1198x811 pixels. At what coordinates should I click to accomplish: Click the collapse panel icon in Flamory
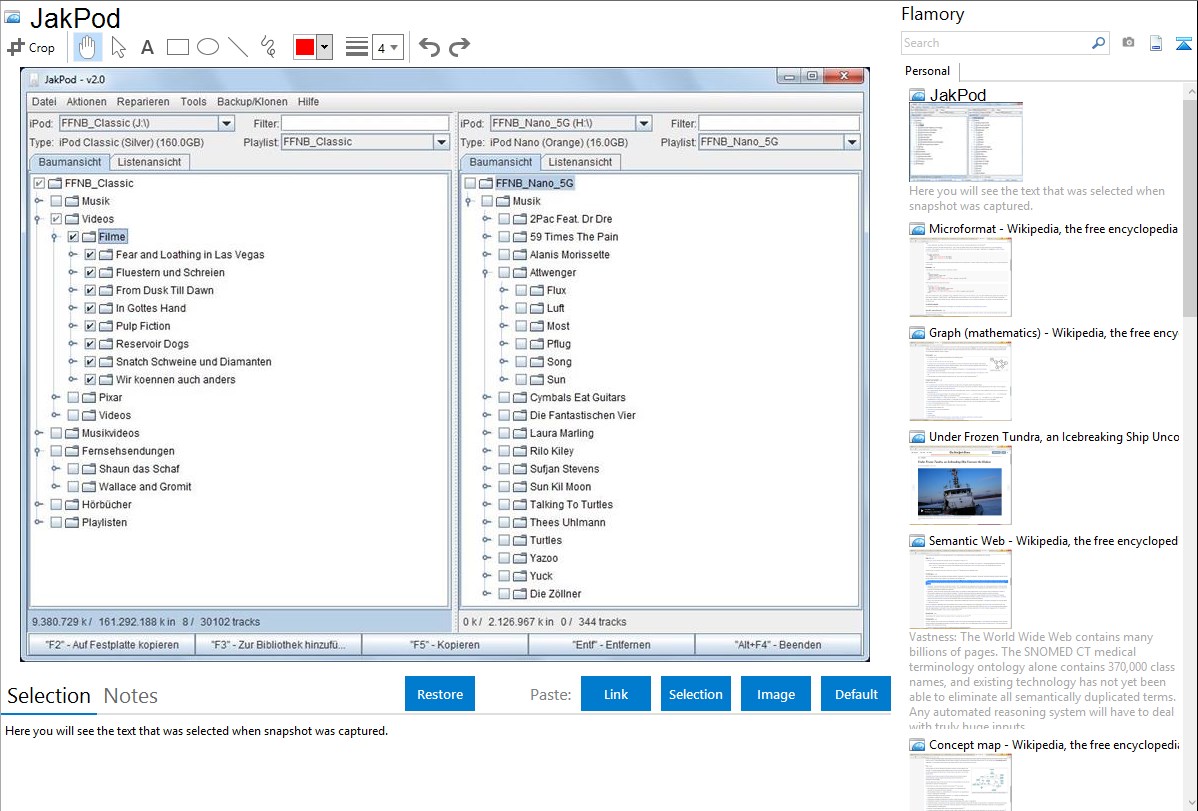[1183, 44]
